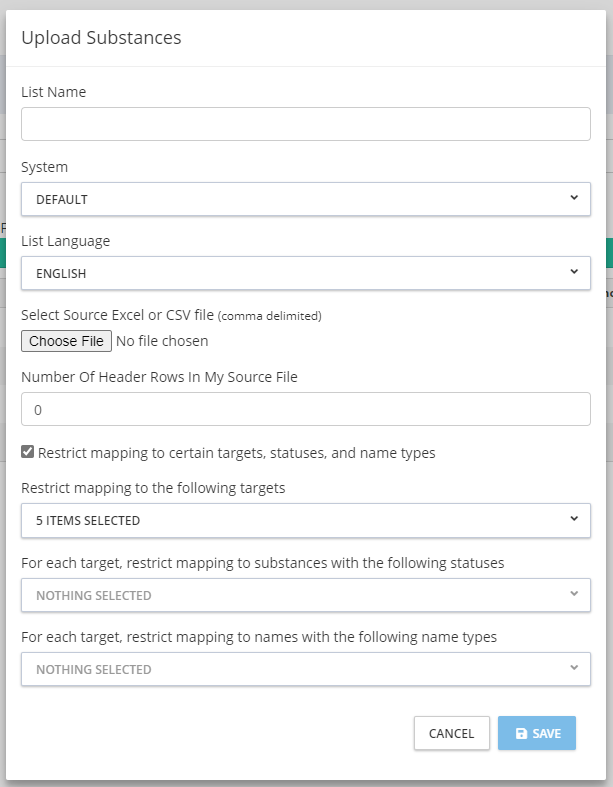Screen dimensions: 613x787
Task: Click the chevron on the targets dropdown
Action: (x=574, y=519)
